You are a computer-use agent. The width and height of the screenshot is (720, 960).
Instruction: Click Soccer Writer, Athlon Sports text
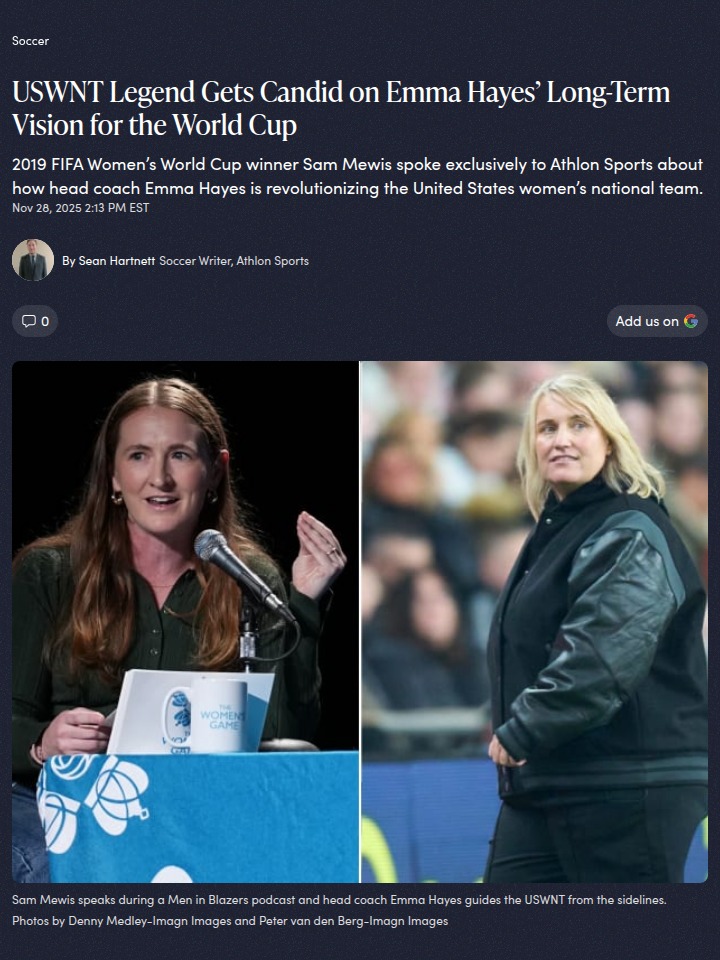[234, 261]
